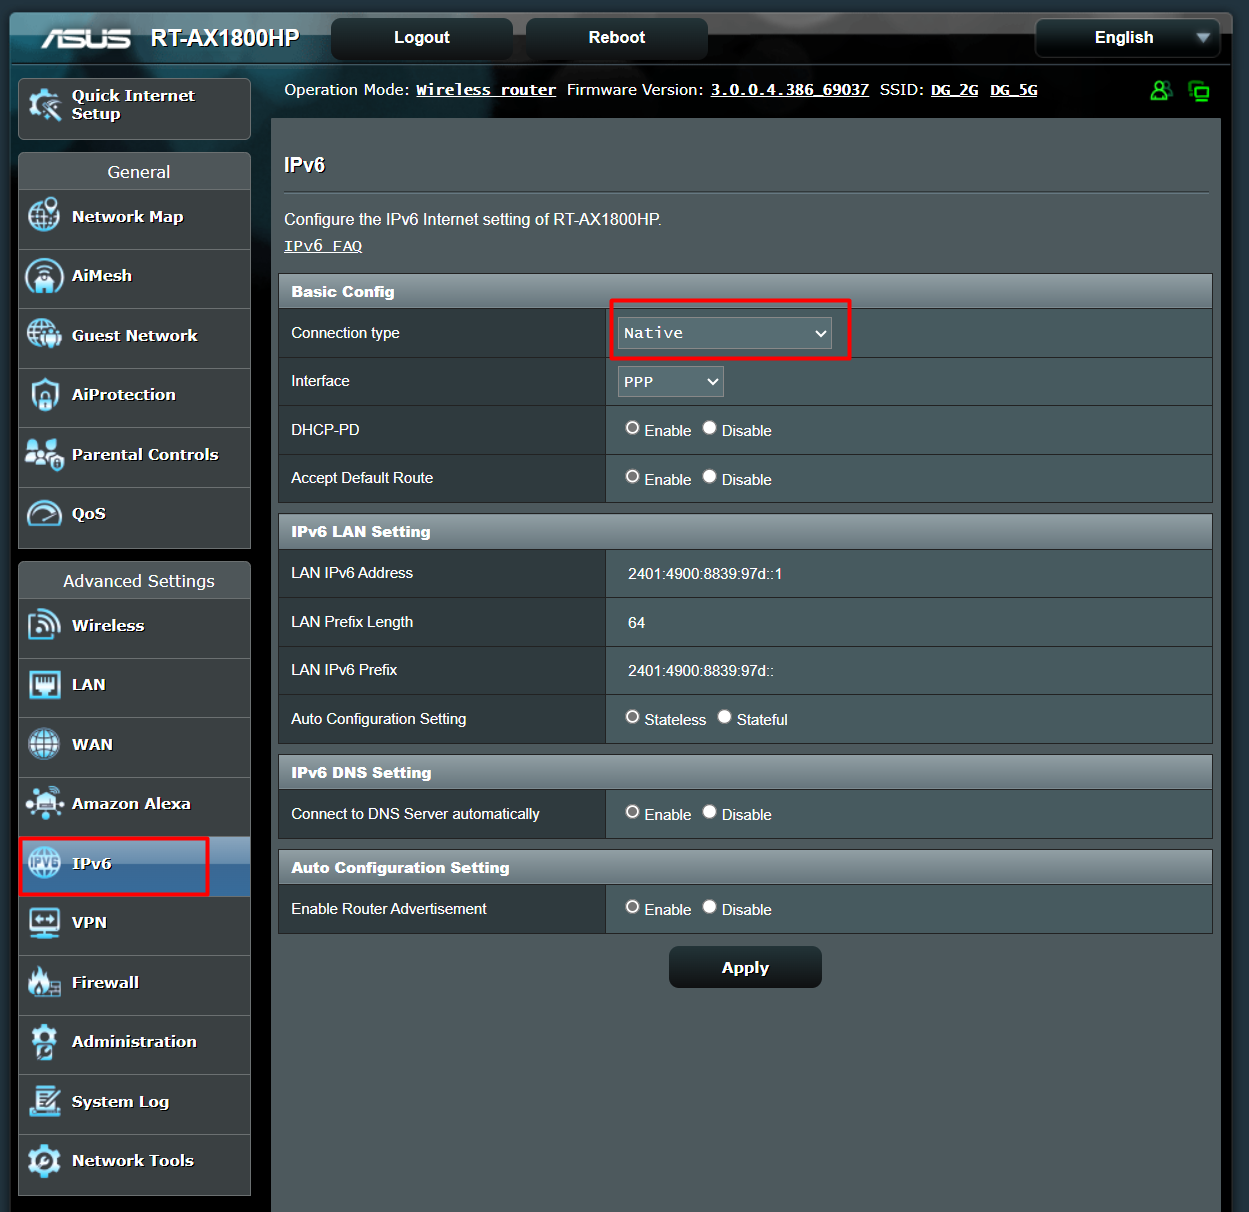The image size is (1249, 1212).
Task: Open AiMesh via its sidebar icon
Action: click(x=44, y=276)
